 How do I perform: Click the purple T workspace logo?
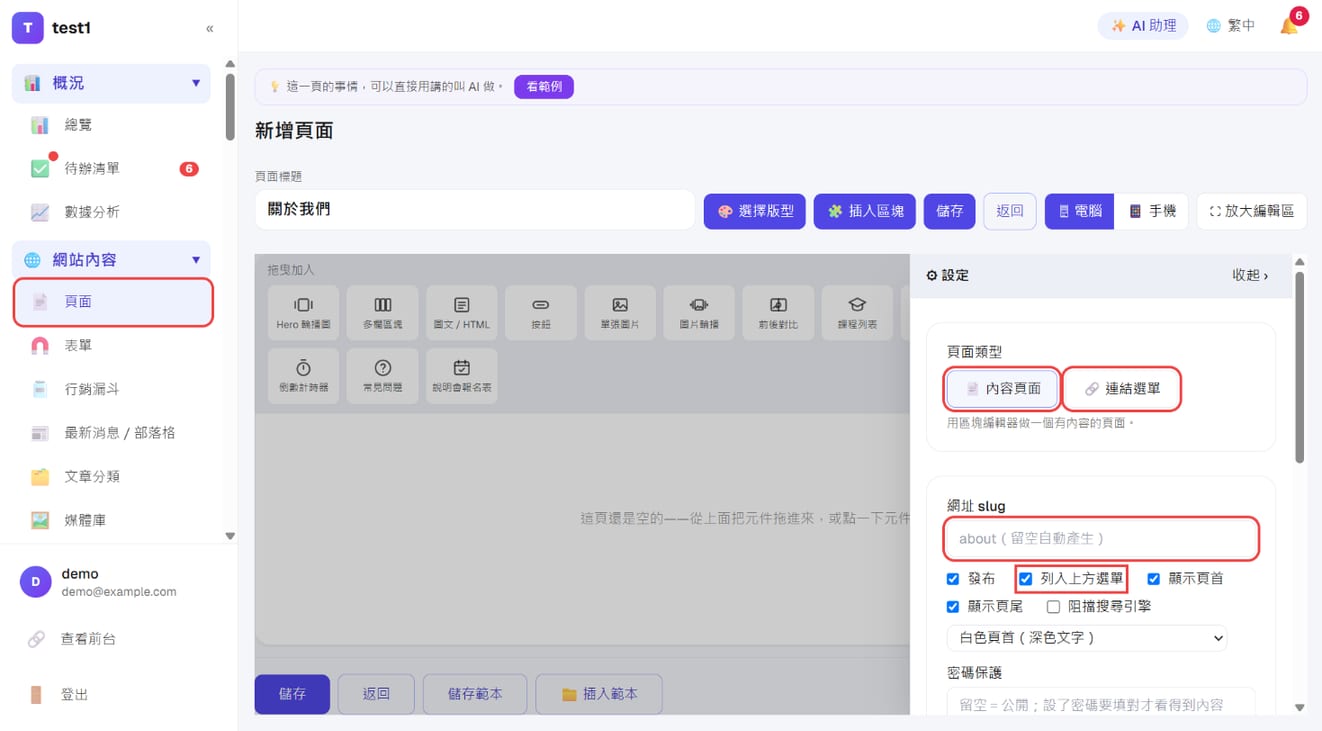[x=27, y=28]
